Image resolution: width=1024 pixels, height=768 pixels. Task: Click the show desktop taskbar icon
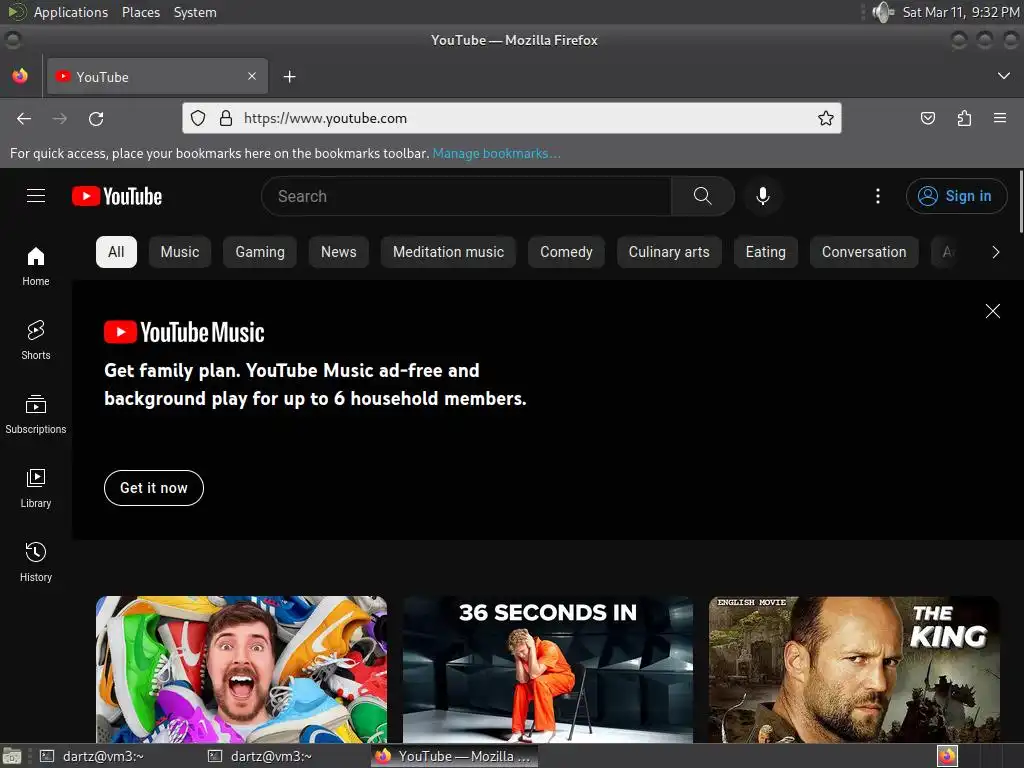[12, 756]
